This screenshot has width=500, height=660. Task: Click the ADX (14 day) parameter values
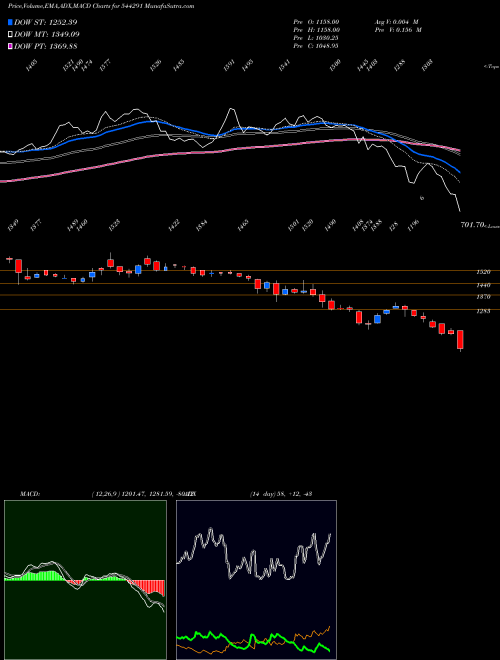[x=281, y=494]
